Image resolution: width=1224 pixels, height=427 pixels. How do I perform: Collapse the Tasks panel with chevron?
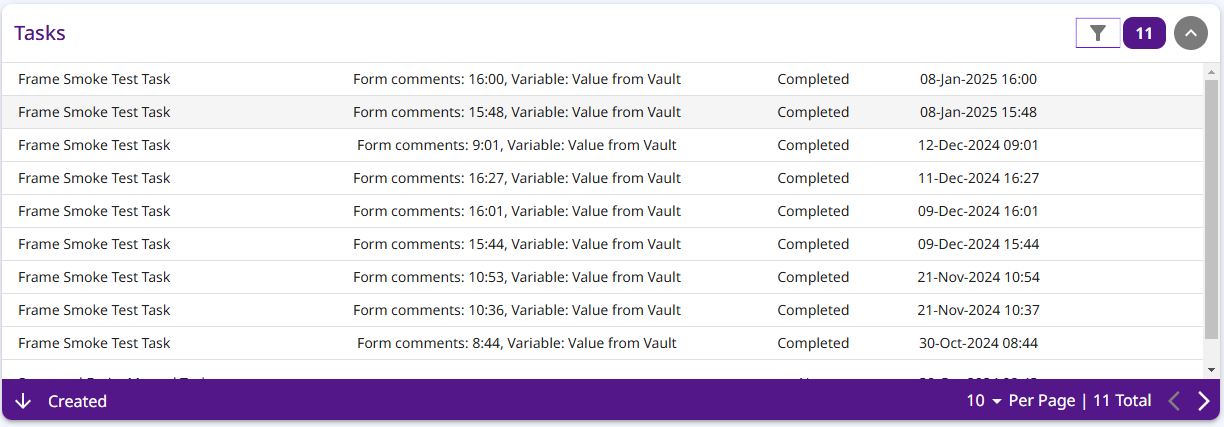click(x=1190, y=33)
